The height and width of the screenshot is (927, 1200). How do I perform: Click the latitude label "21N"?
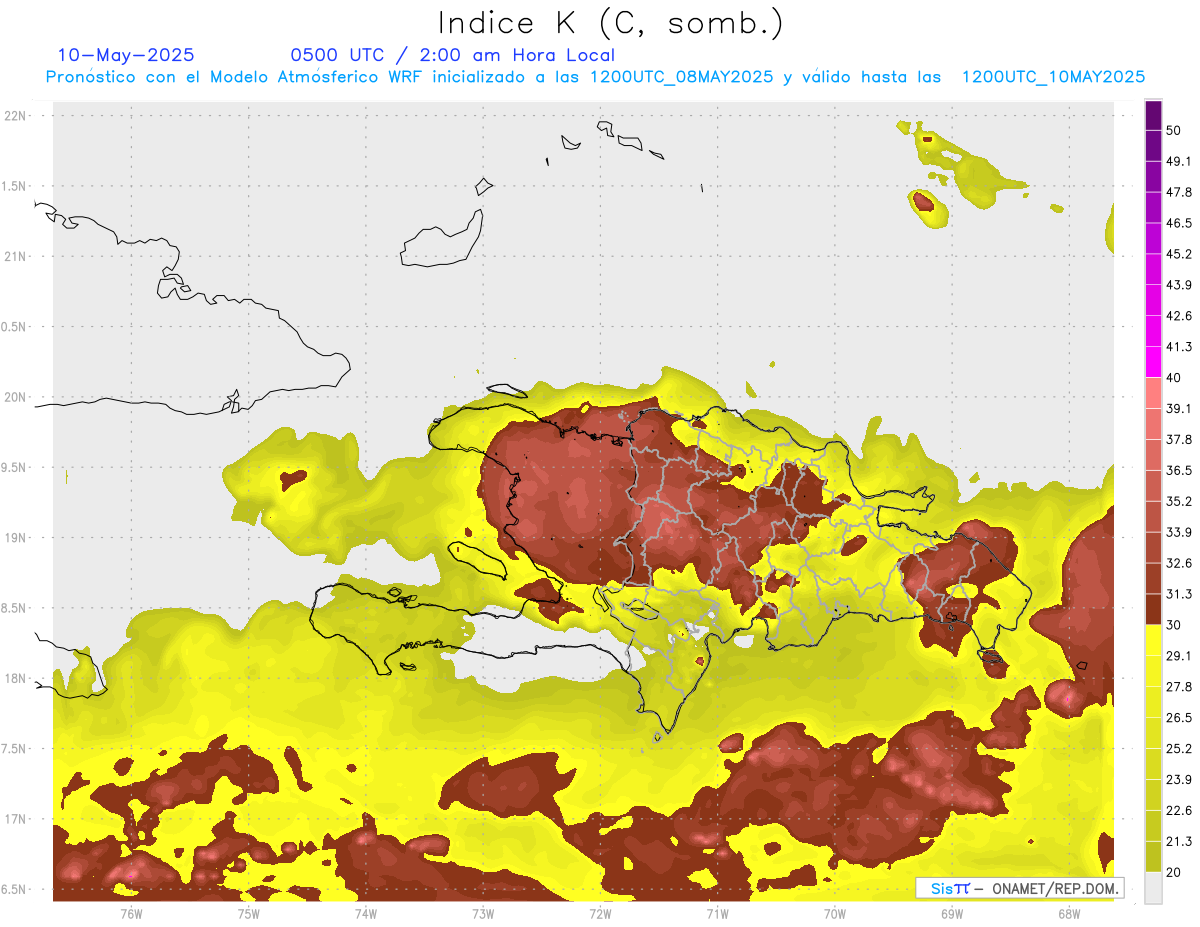click(17, 256)
